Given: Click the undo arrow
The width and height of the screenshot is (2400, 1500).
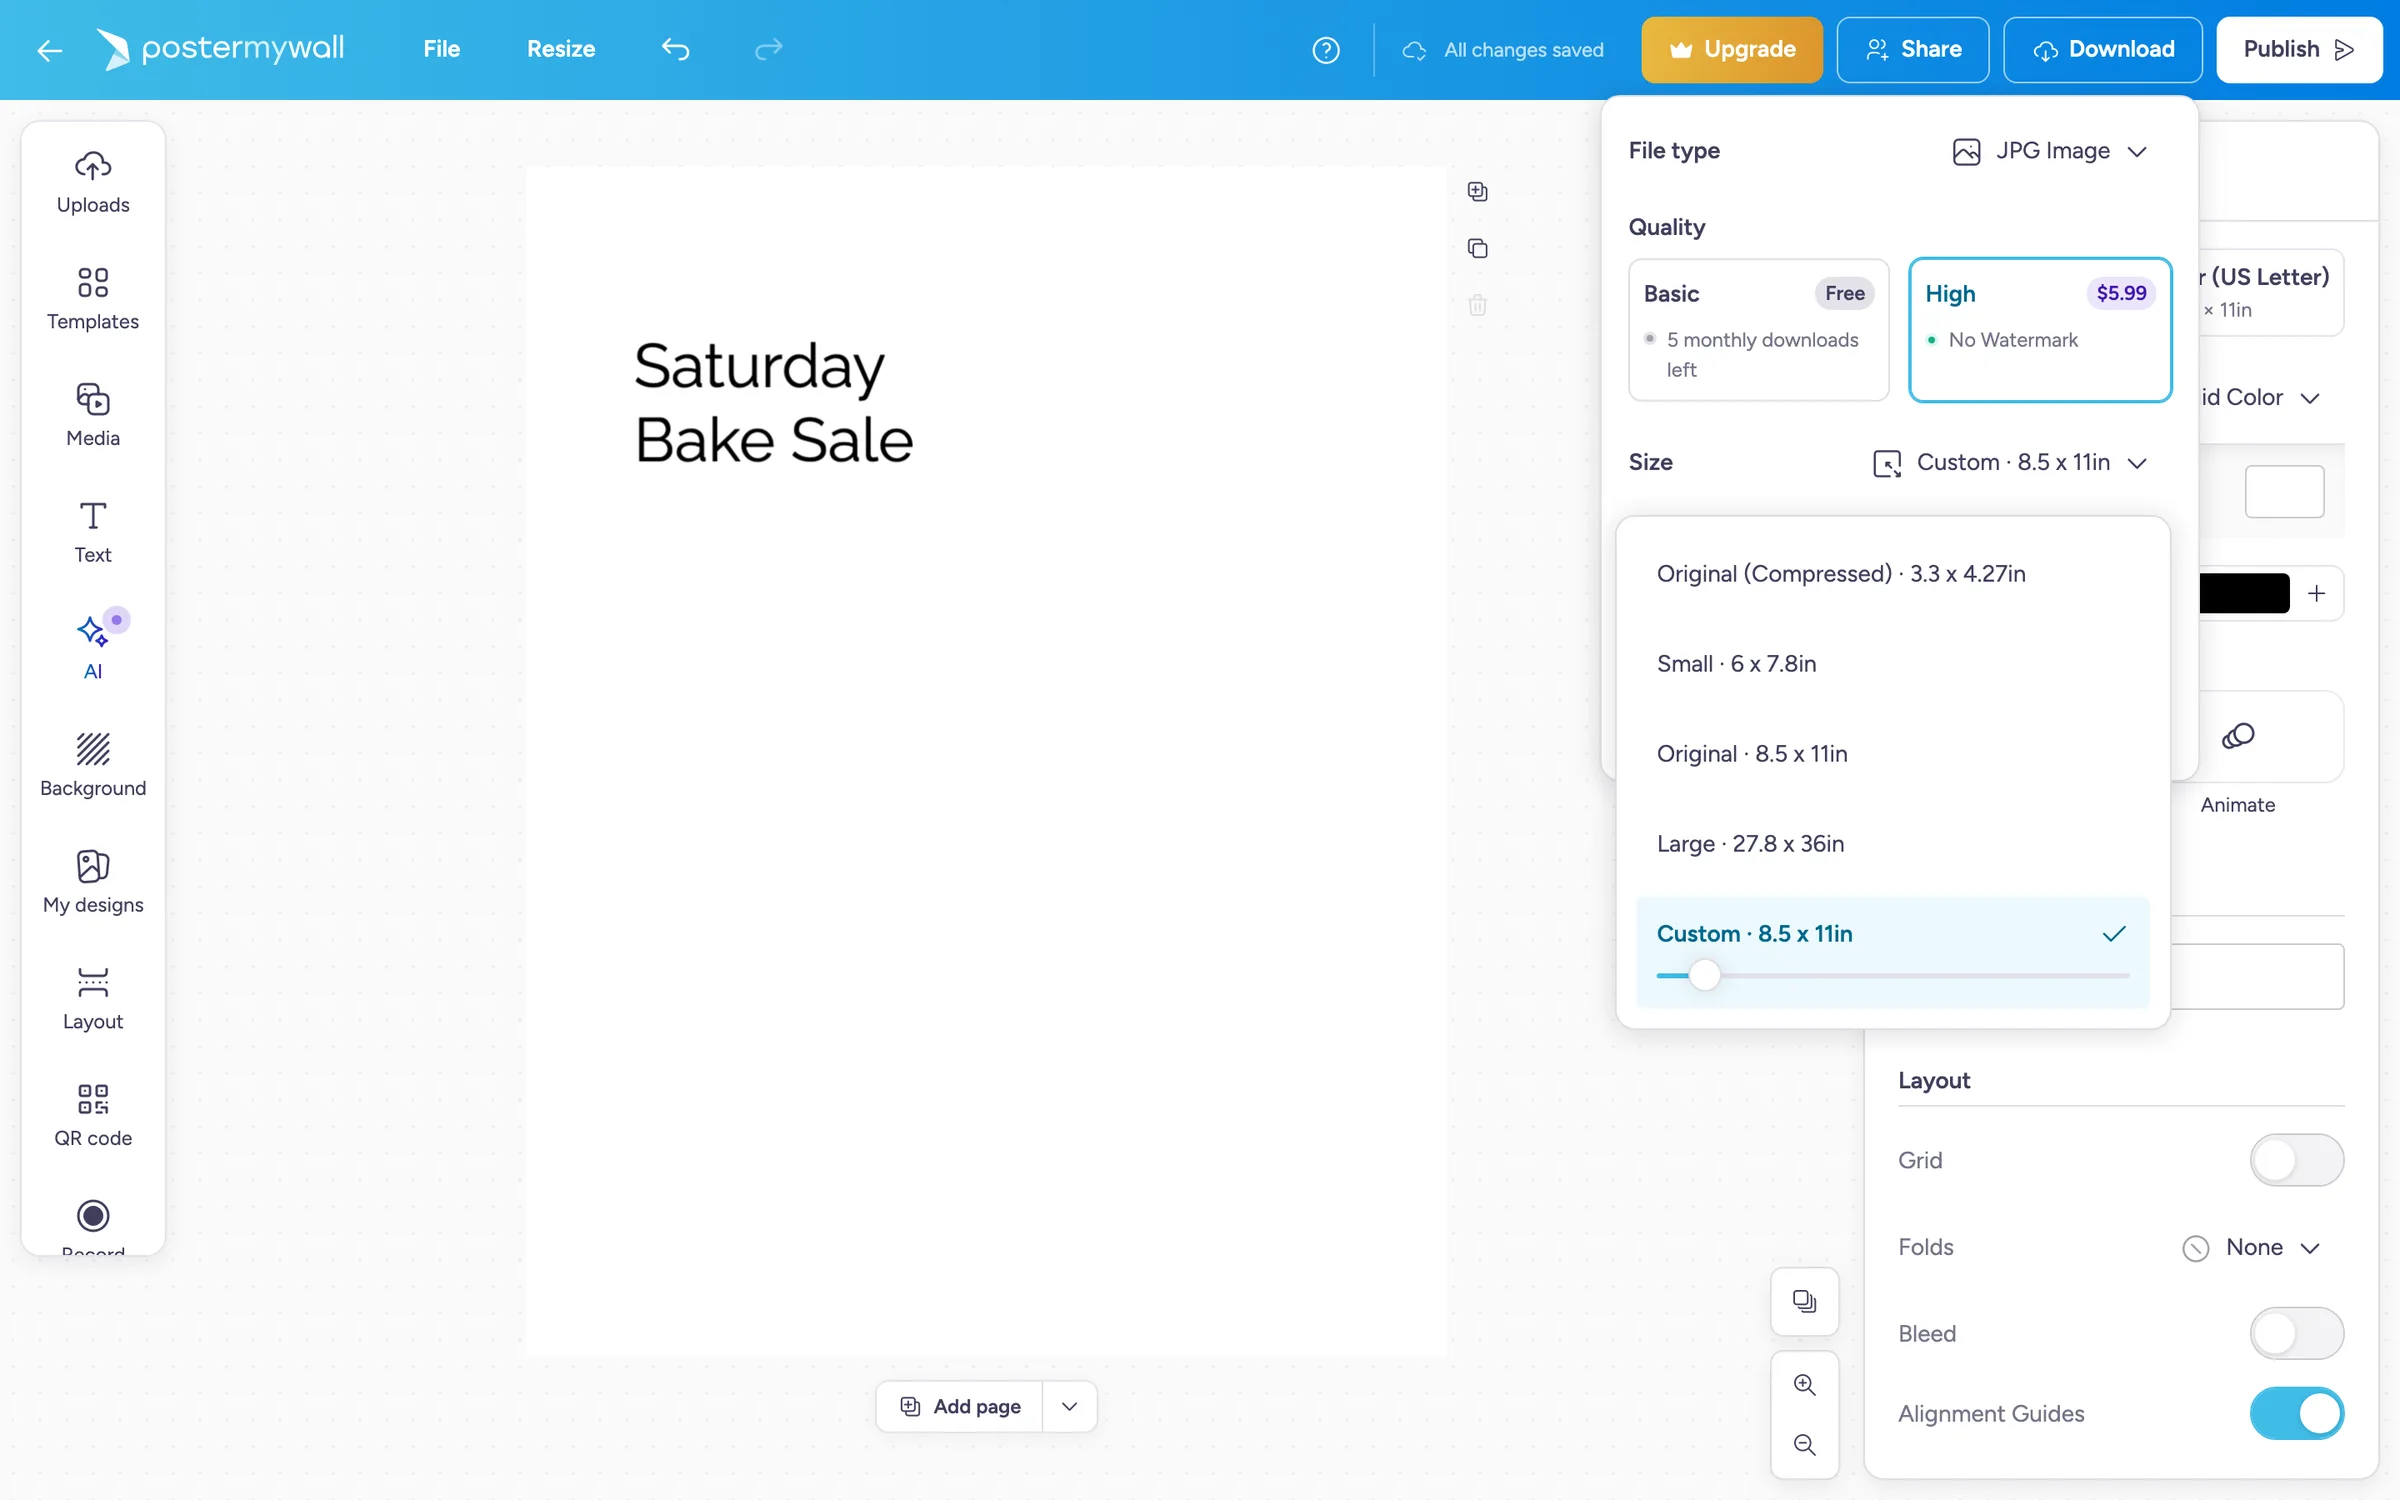Looking at the screenshot, I should [x=676, y=49].
